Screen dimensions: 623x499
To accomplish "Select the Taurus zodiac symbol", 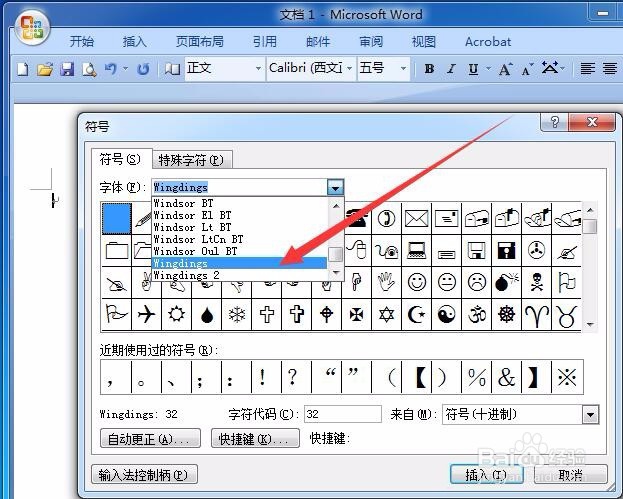I will point(567,315).
